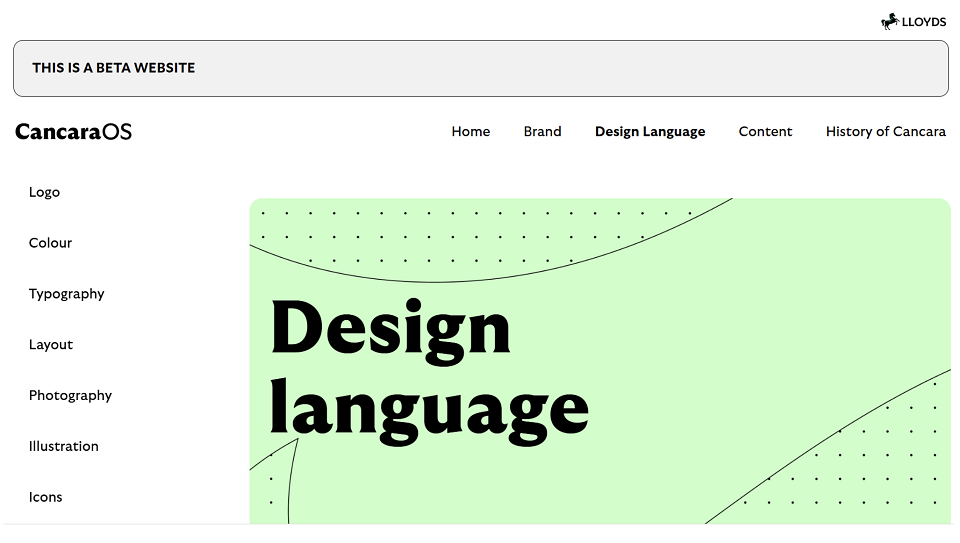Select Design Language in the top navigation

tap(650, 132)
